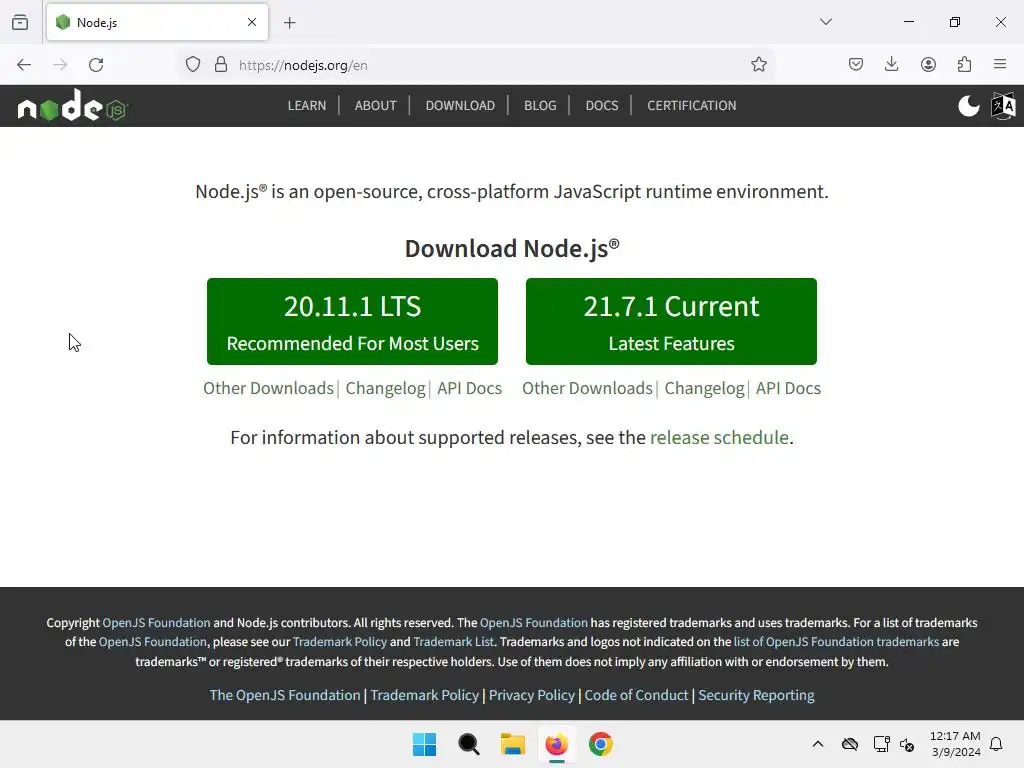Open the Firefox hamburger menu

coord(1000,64)
